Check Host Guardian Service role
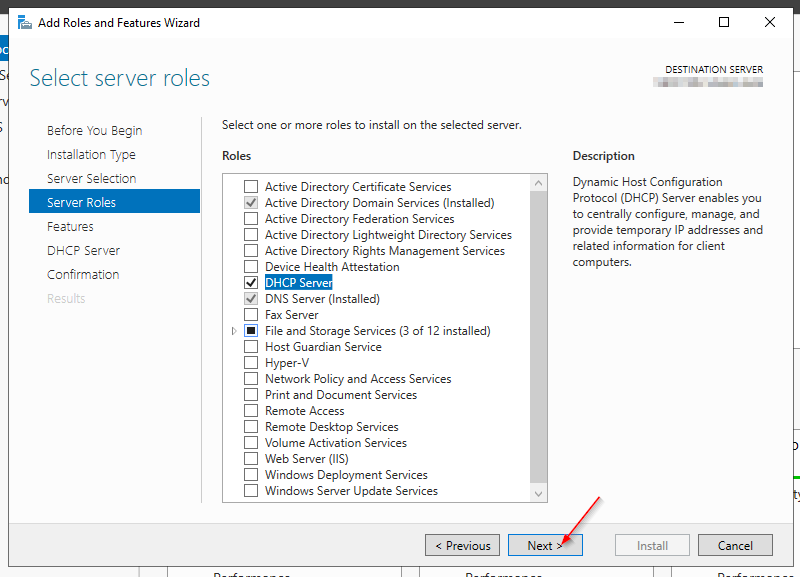The width and height of the screenshot is (800, 577). pos(251,347)
